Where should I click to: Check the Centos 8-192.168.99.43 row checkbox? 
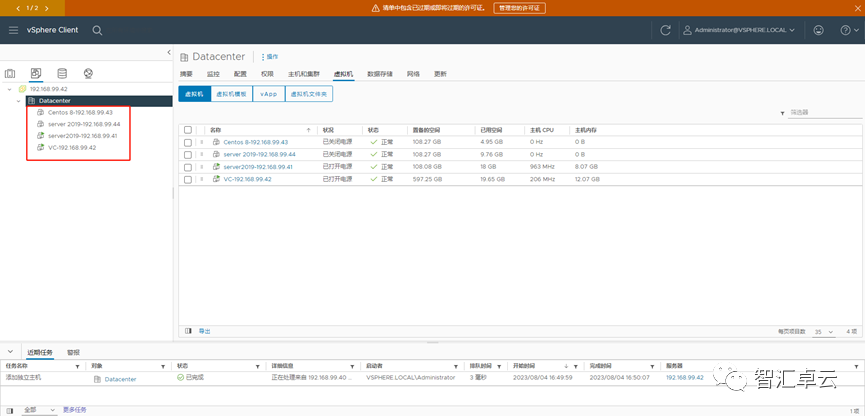point(188,142)
